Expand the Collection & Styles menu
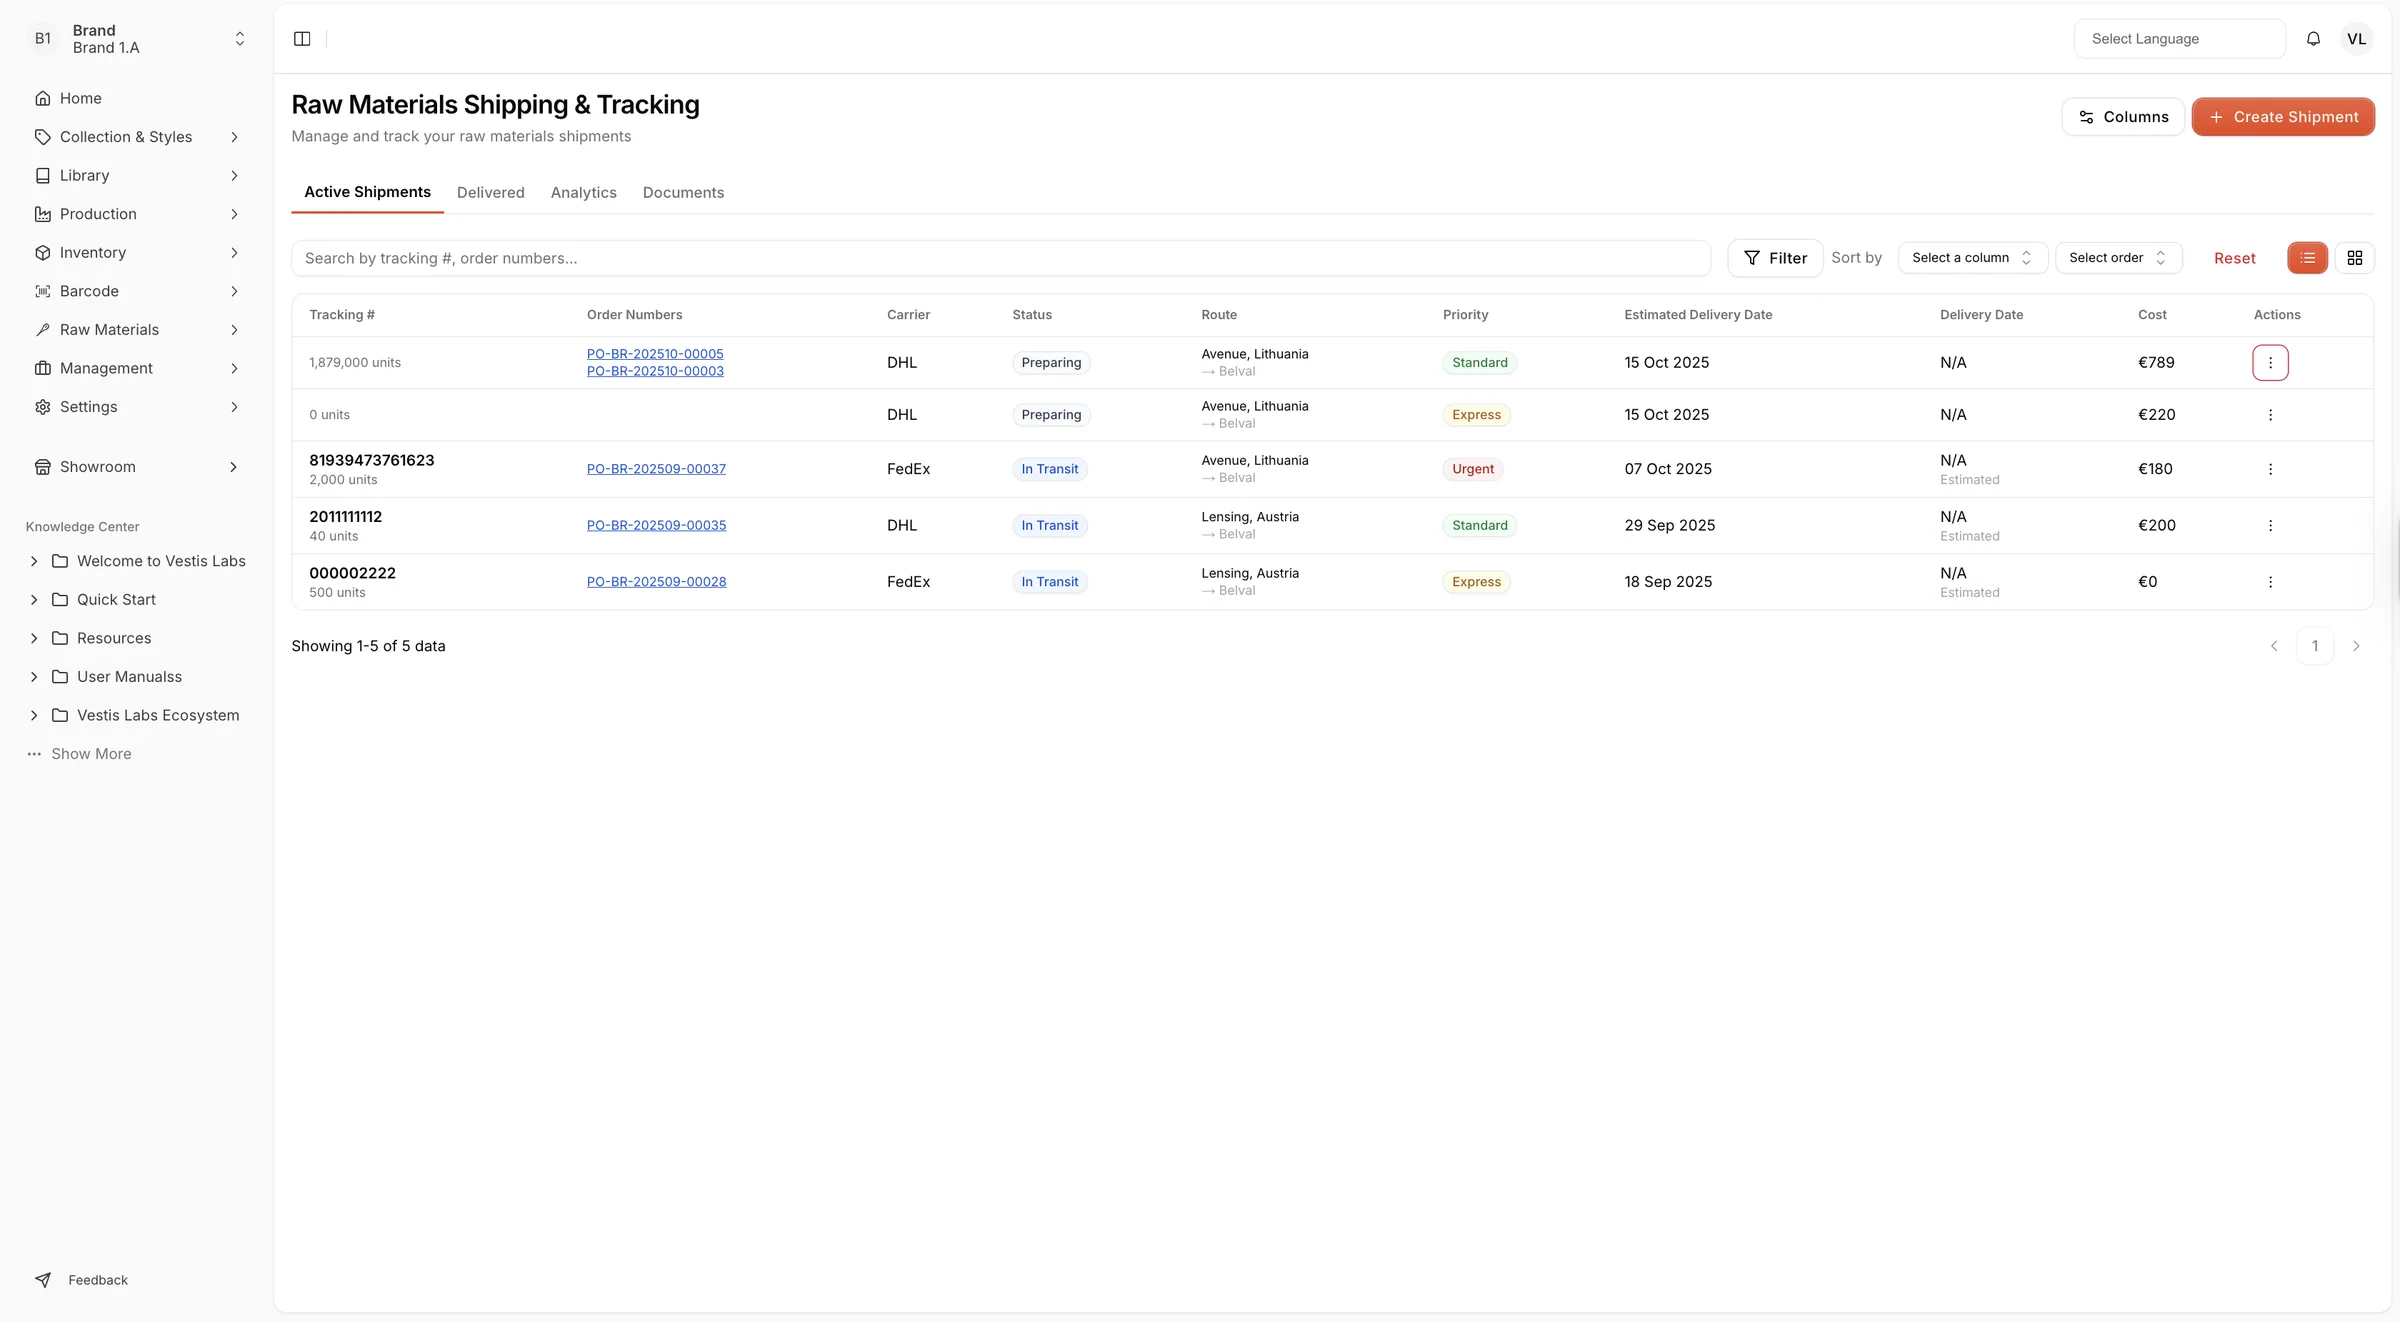This screenshot has width=2400, height=1321. (x=137, y=137)
